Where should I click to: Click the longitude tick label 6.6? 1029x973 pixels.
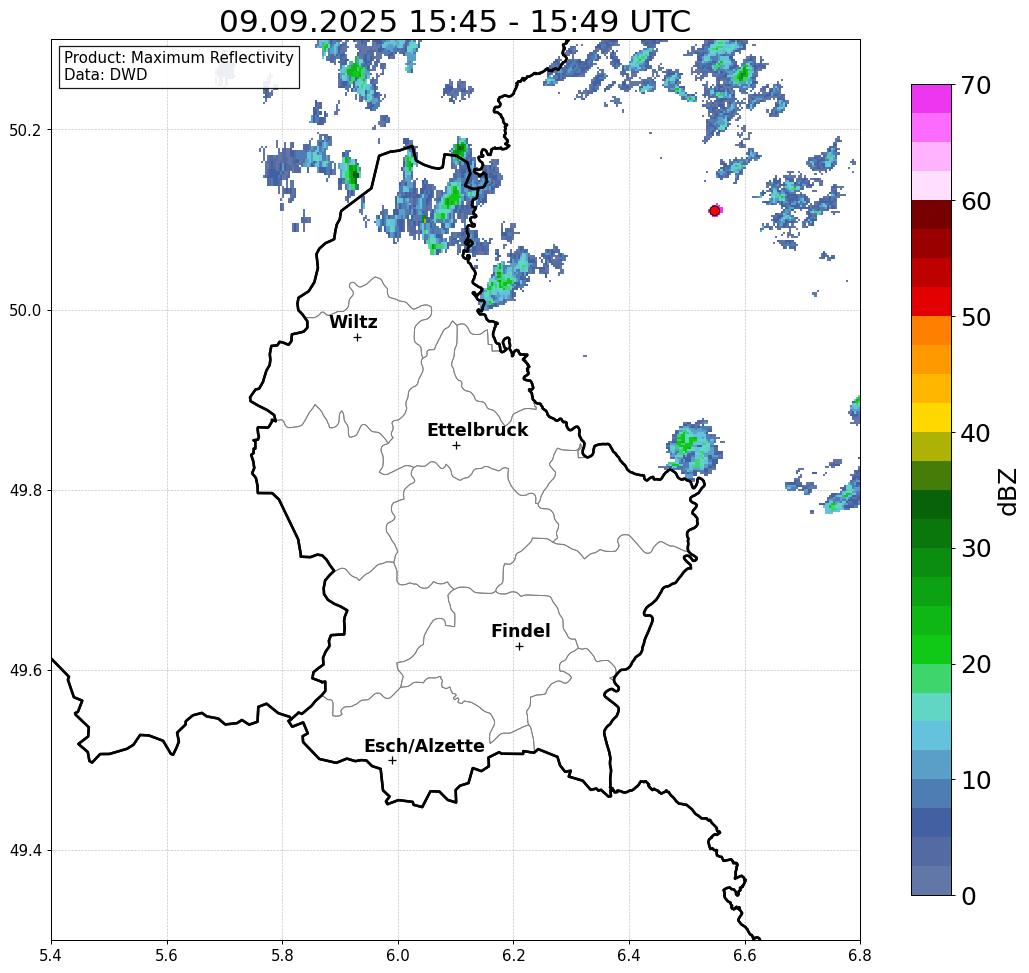point(744,955)
